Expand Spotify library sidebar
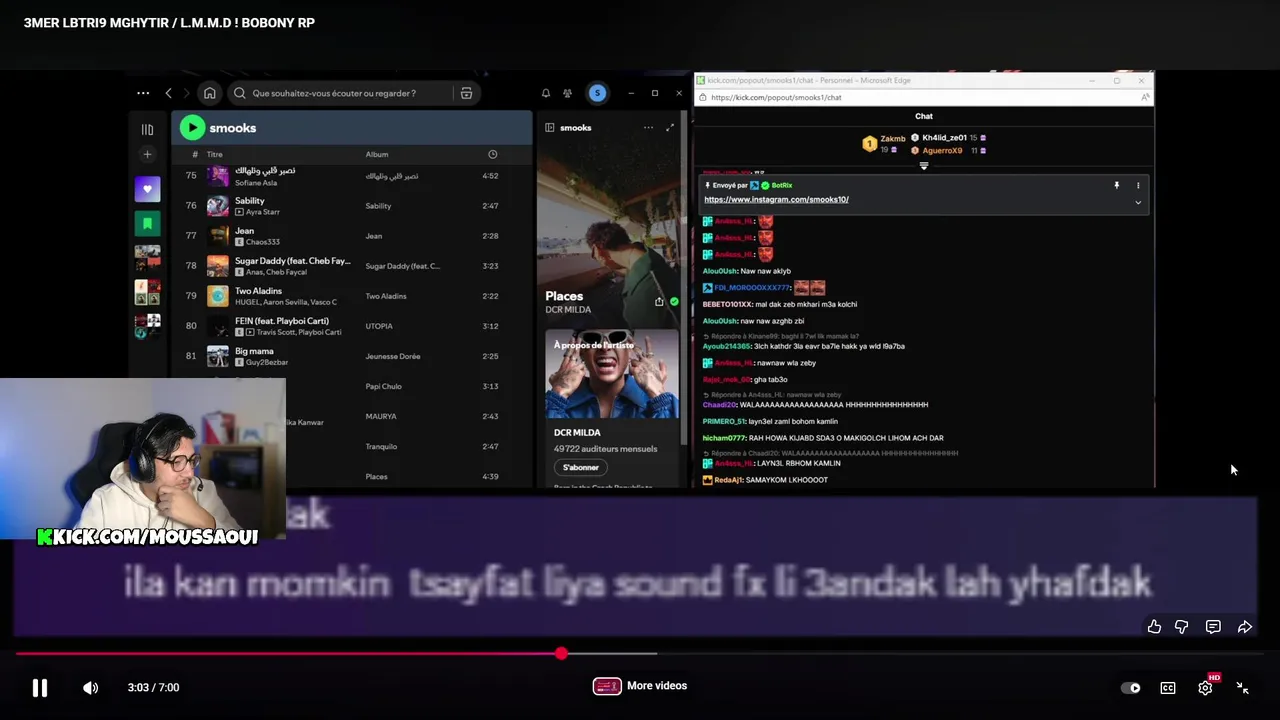The width and height of the screenshot is (1280, 720). 147,129
